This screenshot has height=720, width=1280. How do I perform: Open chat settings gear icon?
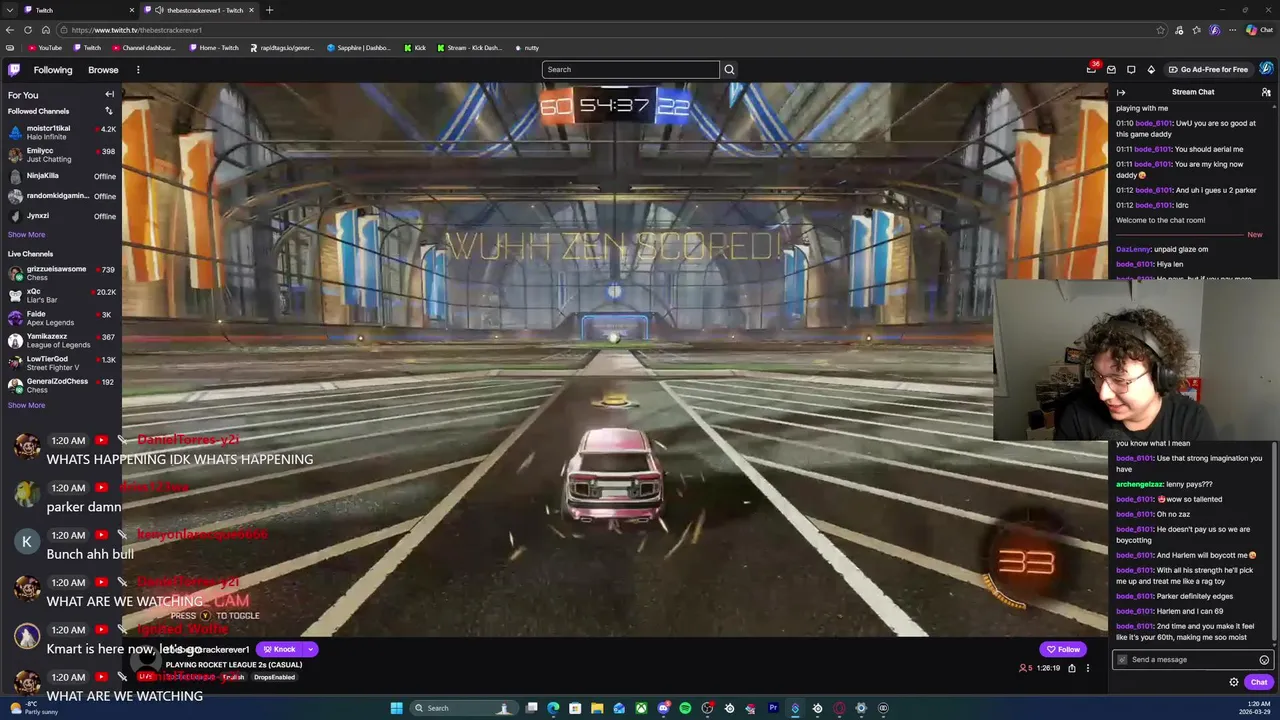coord(1234,682)
